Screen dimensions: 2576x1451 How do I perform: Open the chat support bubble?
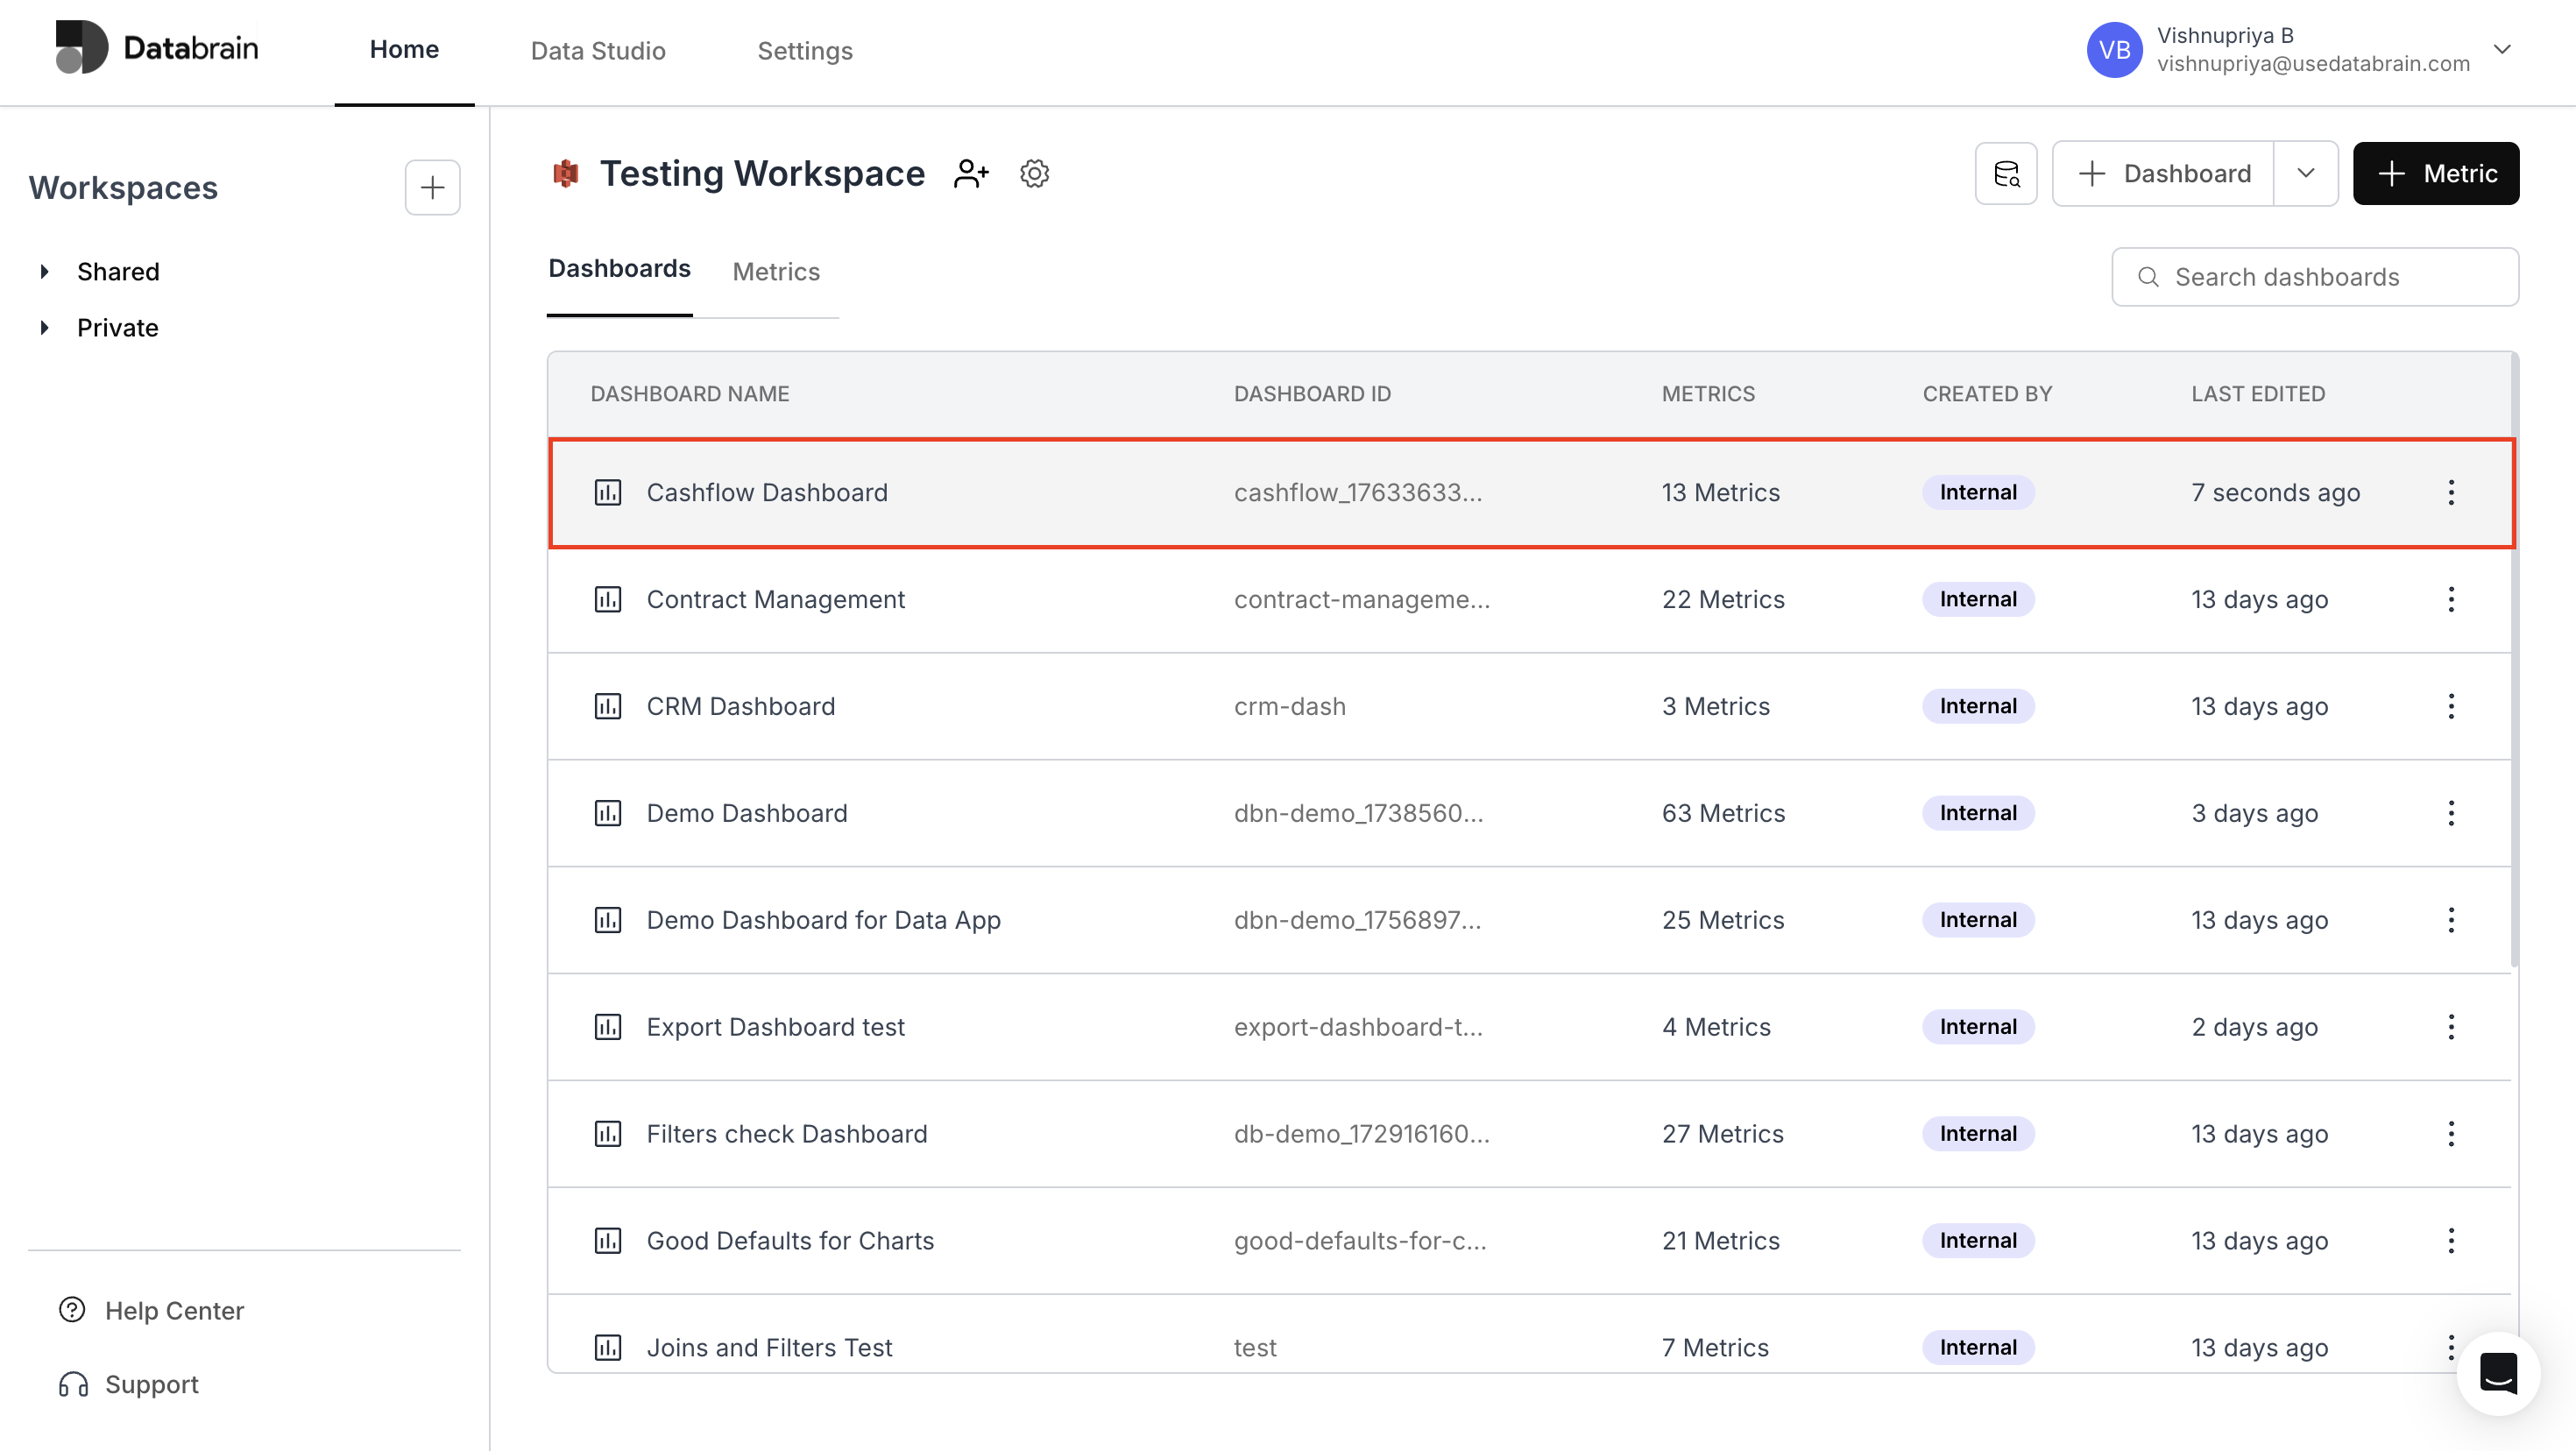tap(2497, 1372)
